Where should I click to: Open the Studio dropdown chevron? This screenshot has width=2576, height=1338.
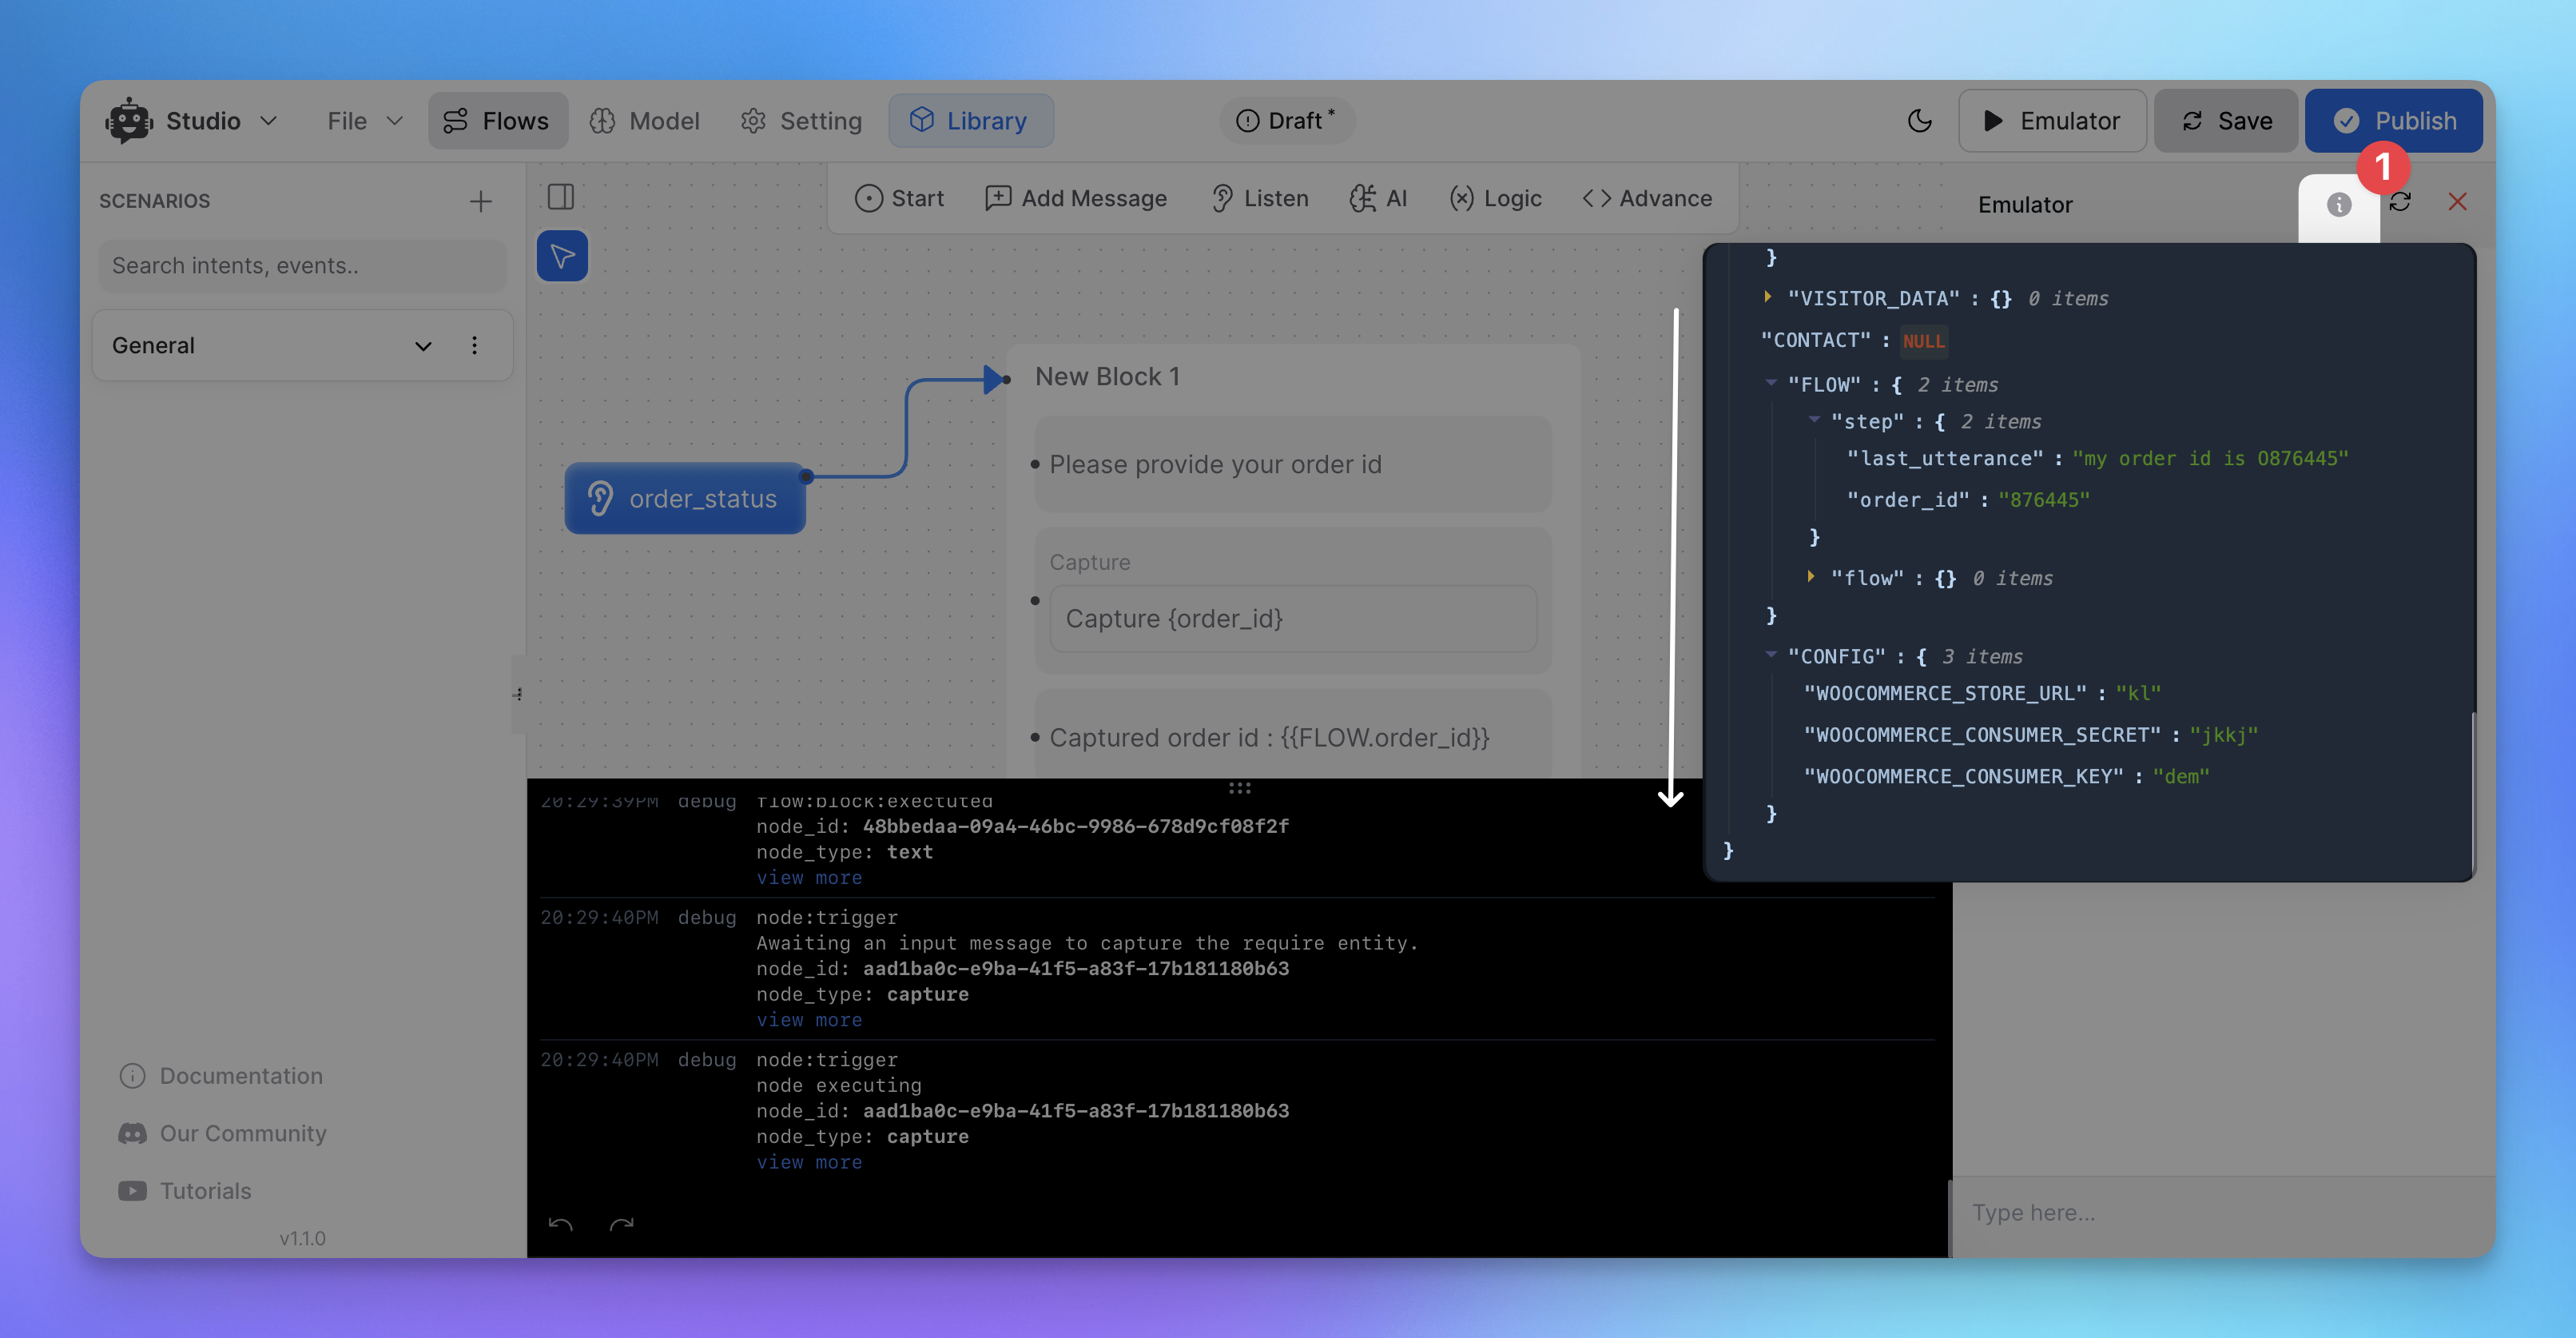[x=268, y=121]
